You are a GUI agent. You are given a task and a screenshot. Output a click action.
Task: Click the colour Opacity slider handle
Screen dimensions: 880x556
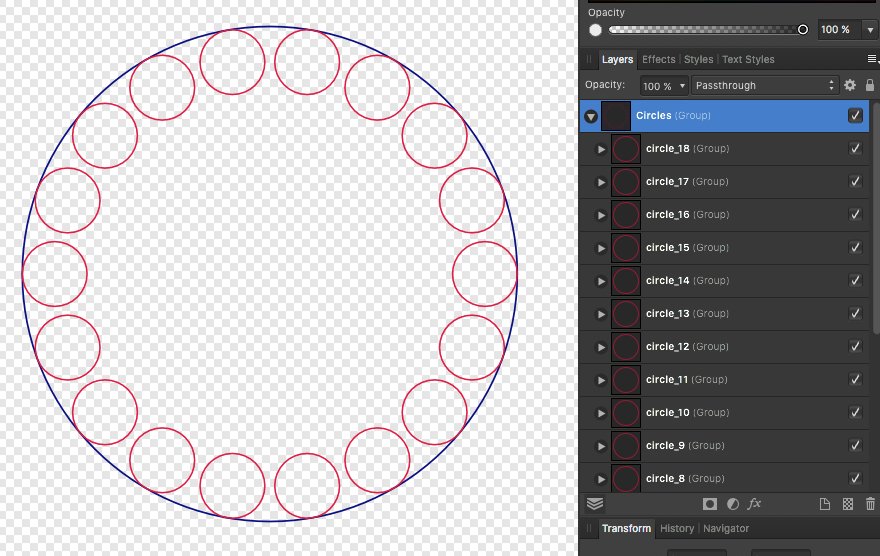coord(803,30)
